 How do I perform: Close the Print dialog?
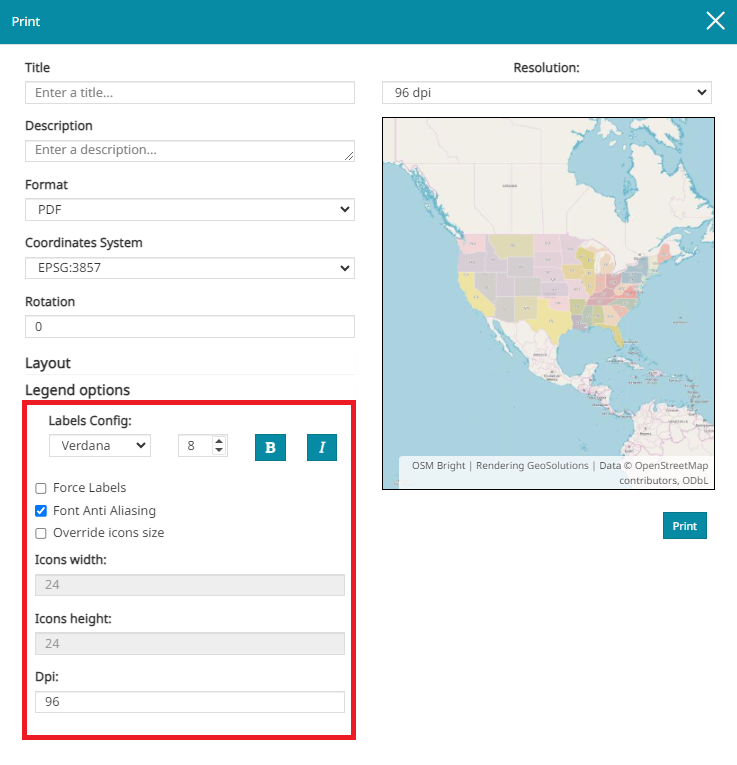[715, 21]
